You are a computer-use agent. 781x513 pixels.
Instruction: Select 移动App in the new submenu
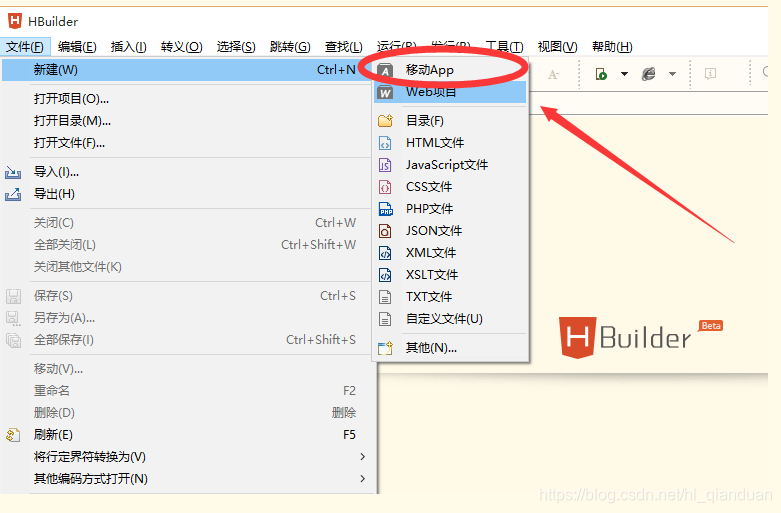(x=450, y=70)
